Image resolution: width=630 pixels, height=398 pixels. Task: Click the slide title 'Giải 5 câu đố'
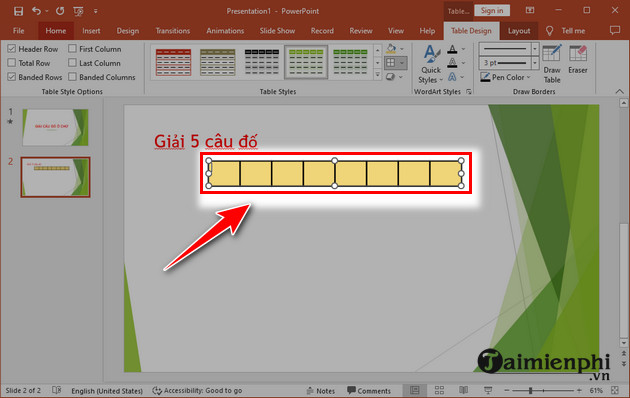(x=206, y=142)
